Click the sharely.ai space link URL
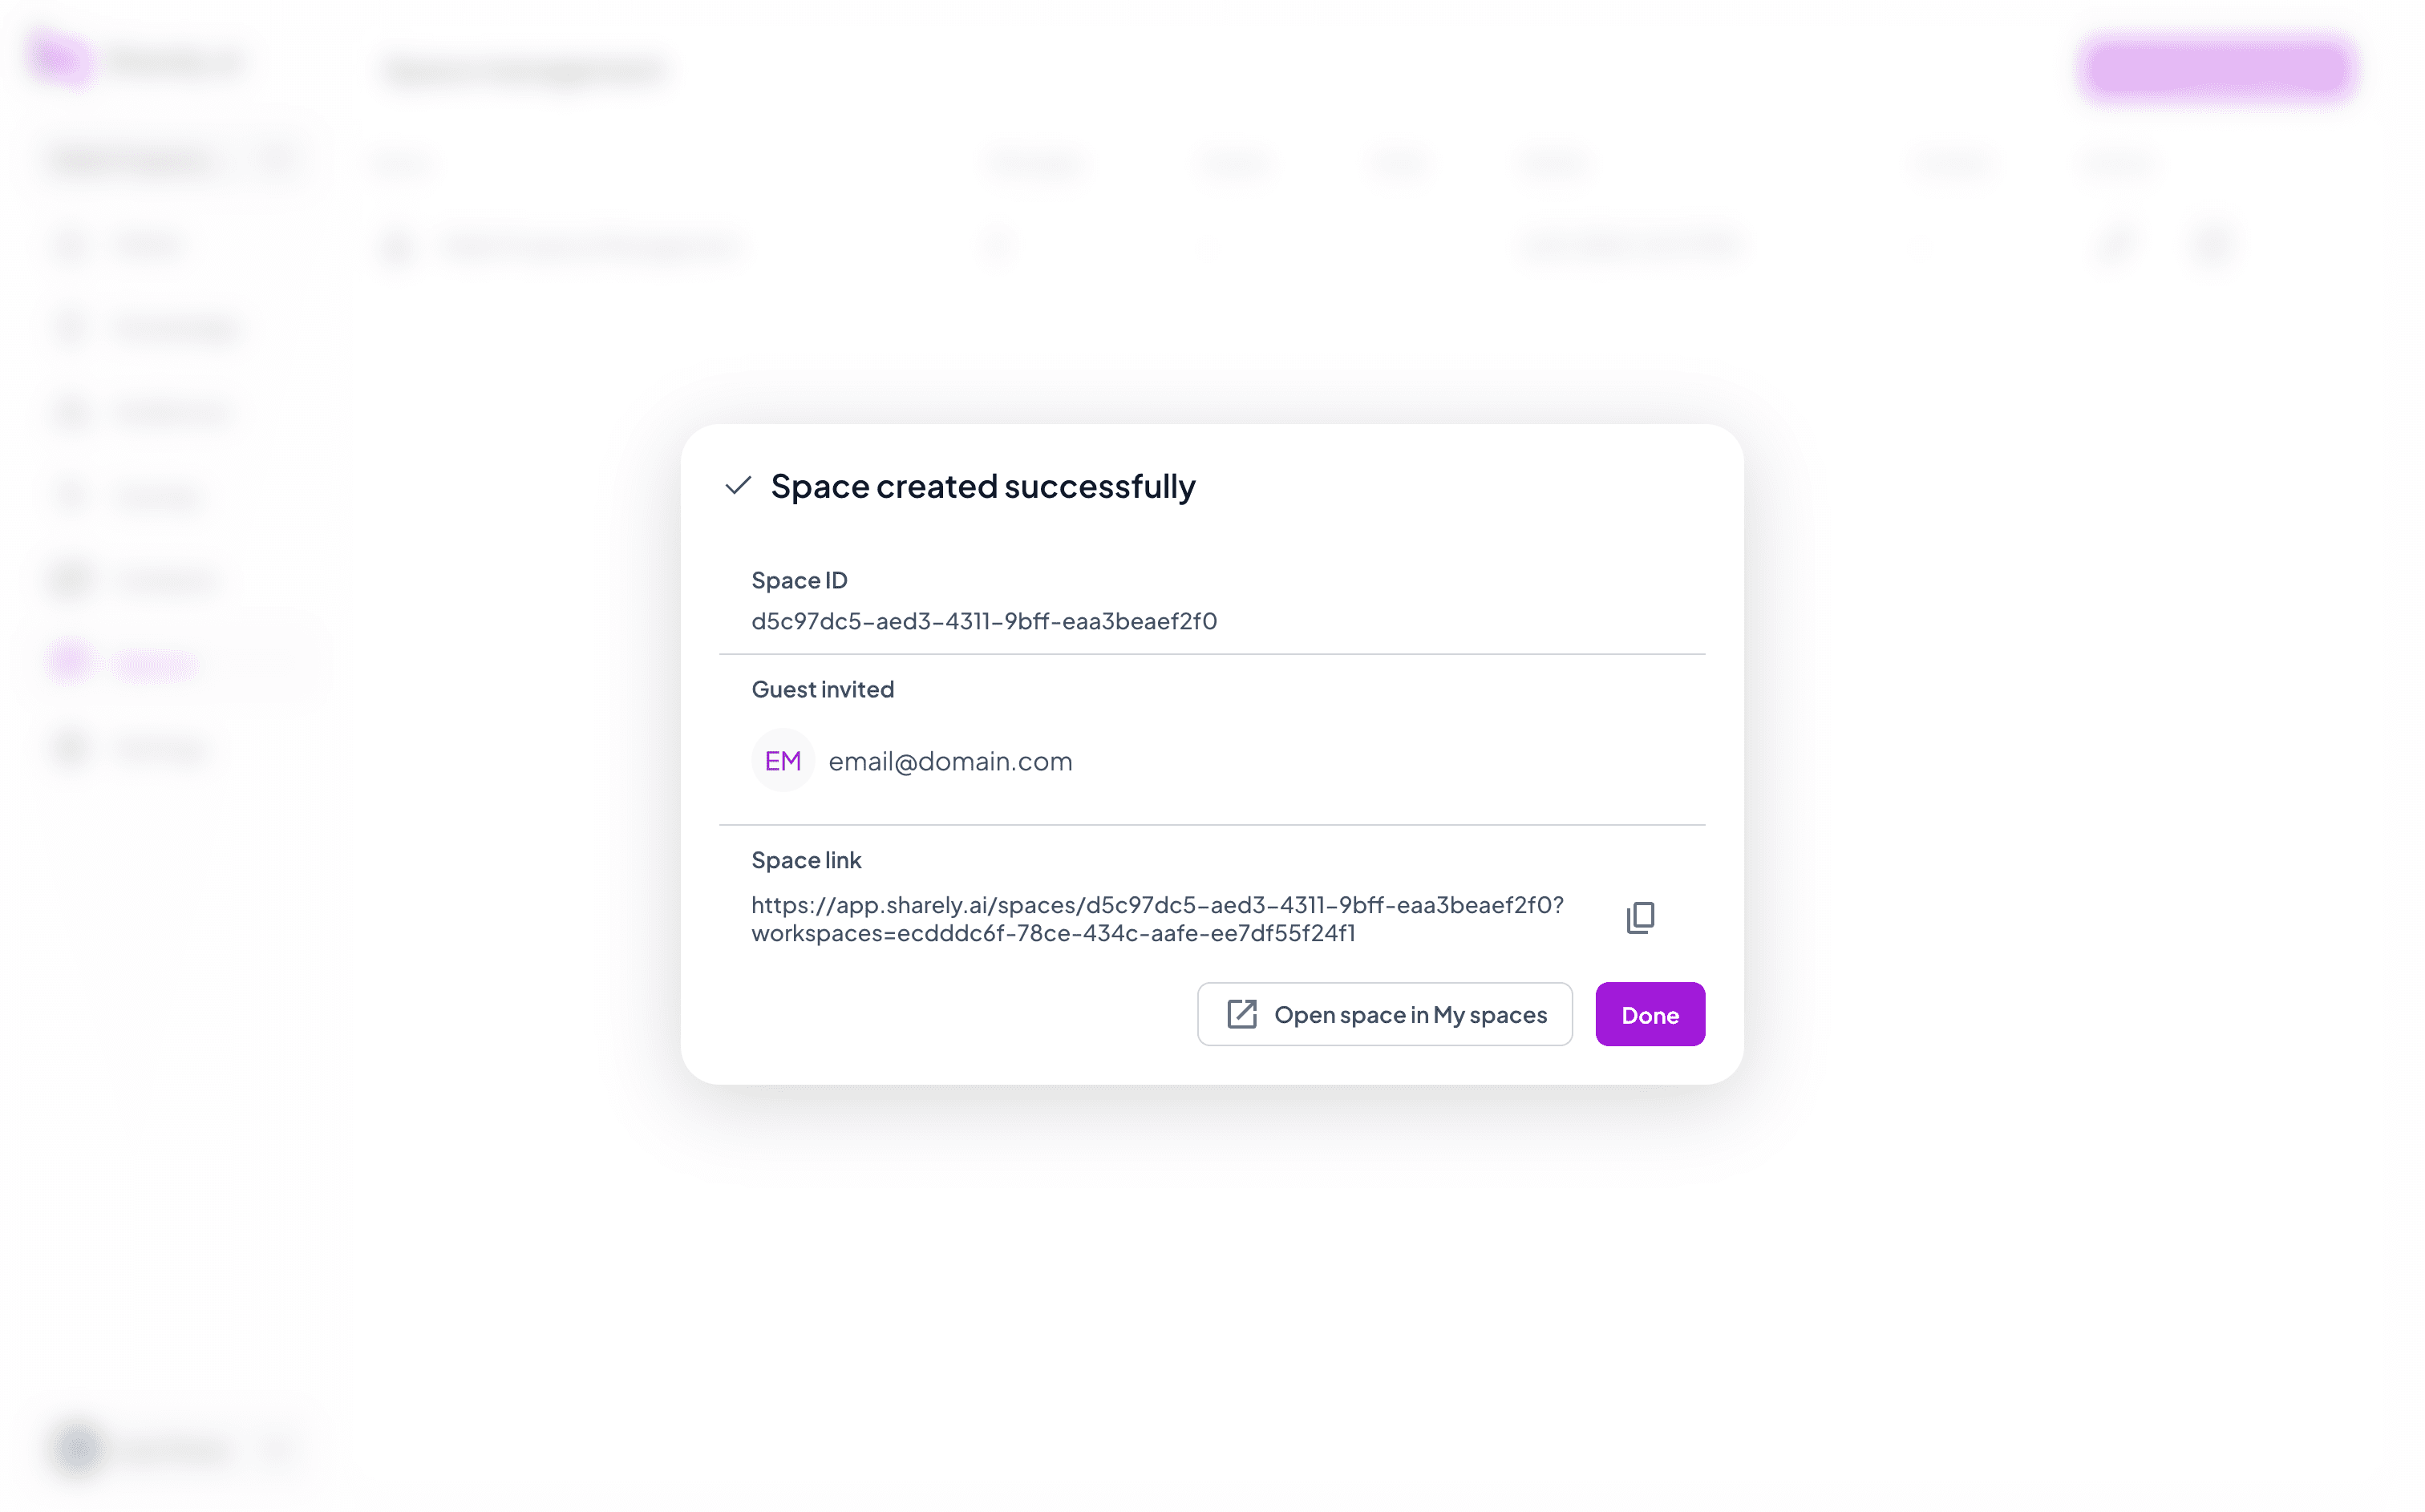Viewport: 2425px width, 1512px height. pos(1157,919)
